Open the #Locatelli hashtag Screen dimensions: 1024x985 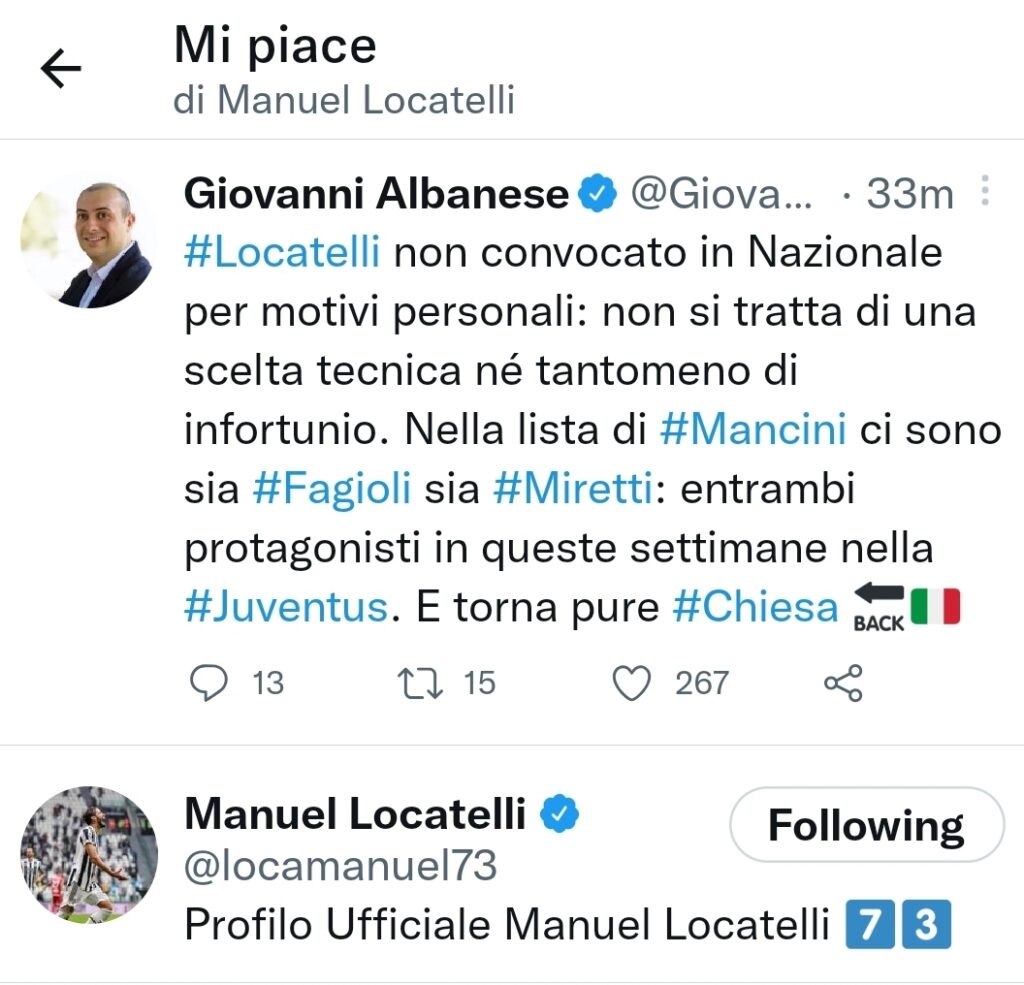point(282,252)
